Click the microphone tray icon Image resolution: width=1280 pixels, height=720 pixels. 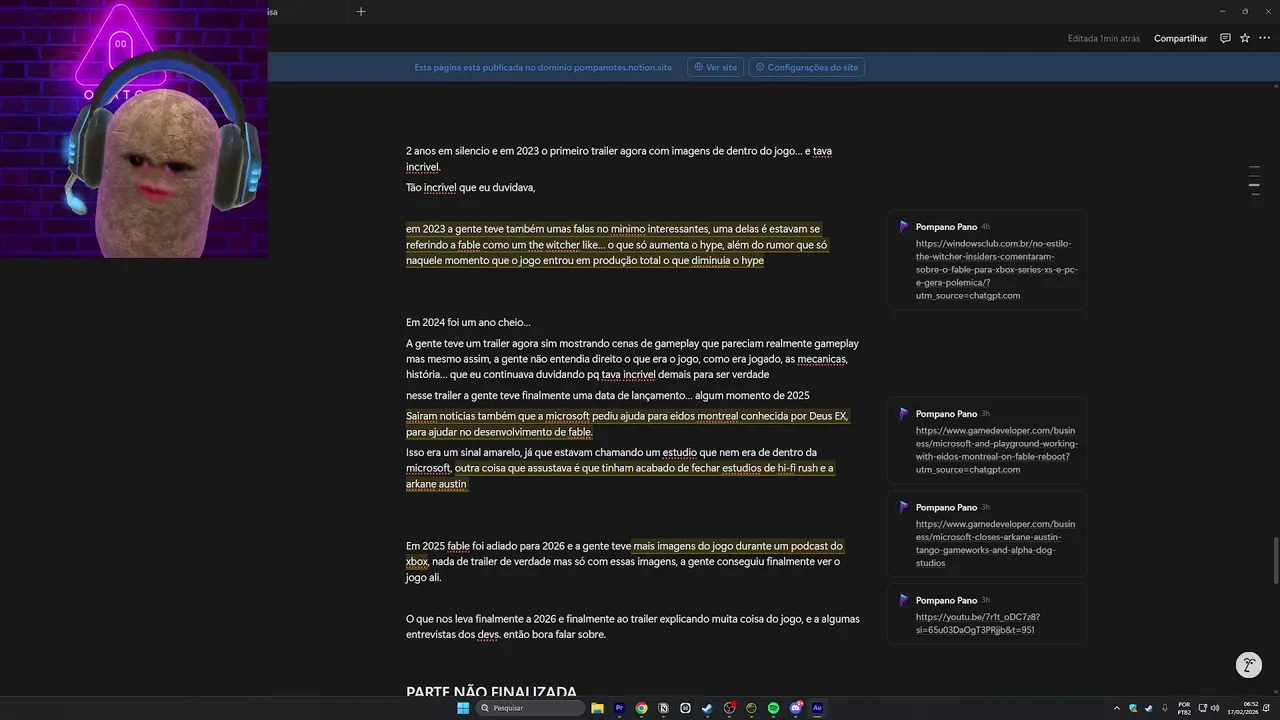pyautogui.click(x=1165, y=708)
